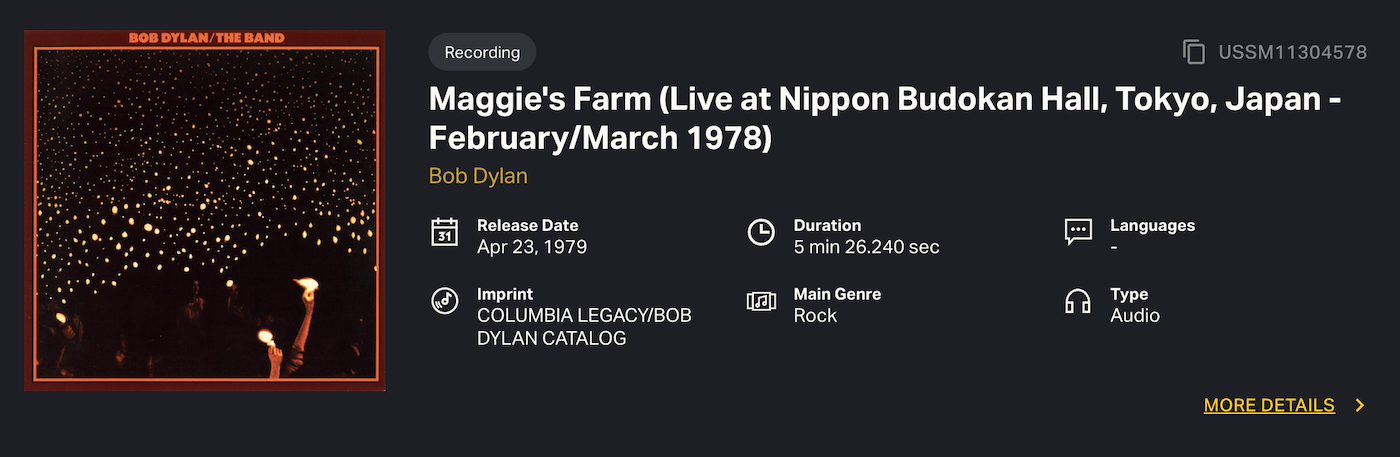Viewport: 1400px width, 457px height.
Task: Click the Rock genre value
Action: (815, 316)
